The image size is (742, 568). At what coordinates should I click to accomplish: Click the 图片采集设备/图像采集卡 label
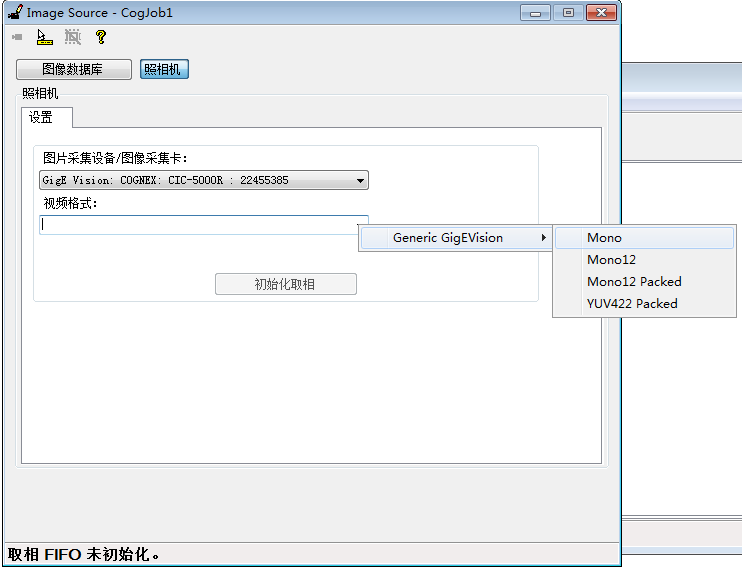point(115,158)
